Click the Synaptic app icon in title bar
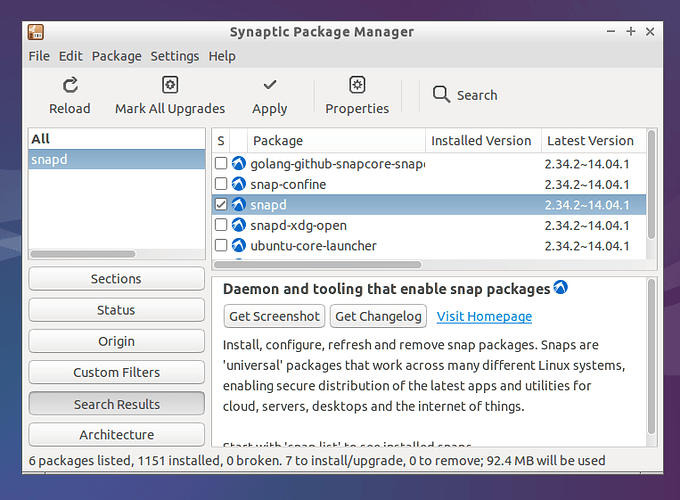 (x=36, y=32)
